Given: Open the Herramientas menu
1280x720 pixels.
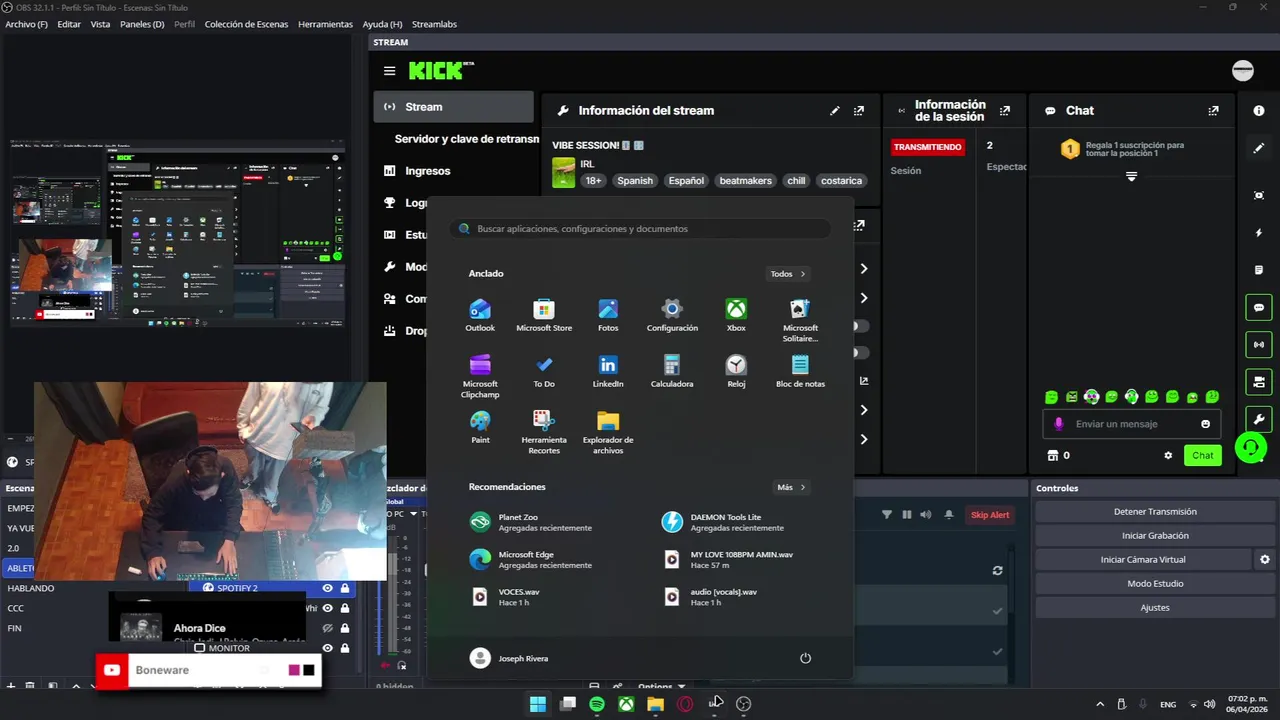Looking at the screenshot, I should pyautogui.click(x=325, y=24).
